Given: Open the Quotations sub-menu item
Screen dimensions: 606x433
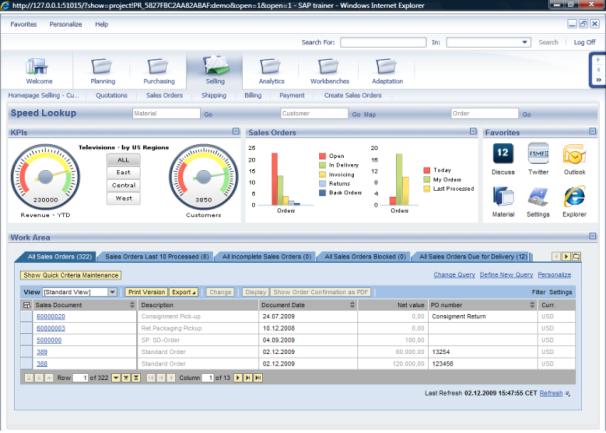Looking at the screenshot, I should 111,95.
